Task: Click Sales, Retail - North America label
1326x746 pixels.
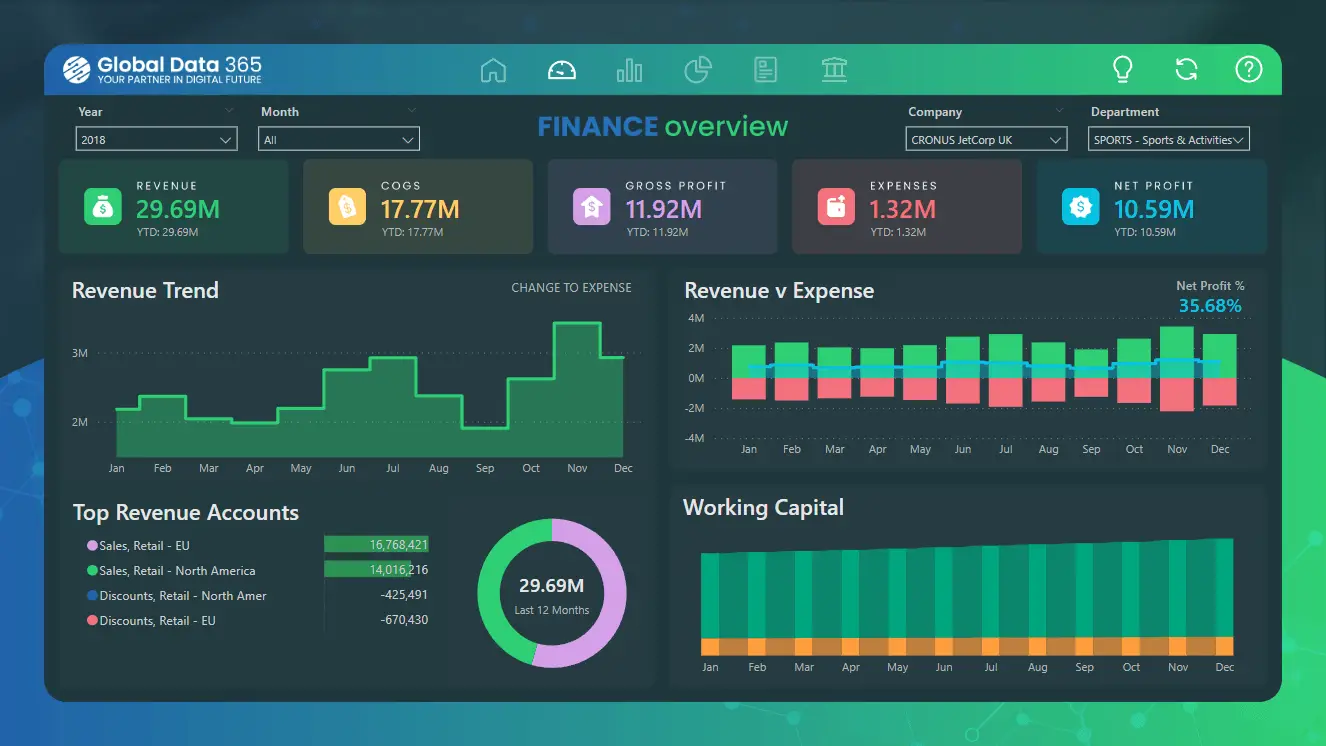Action: pos(177,571)
